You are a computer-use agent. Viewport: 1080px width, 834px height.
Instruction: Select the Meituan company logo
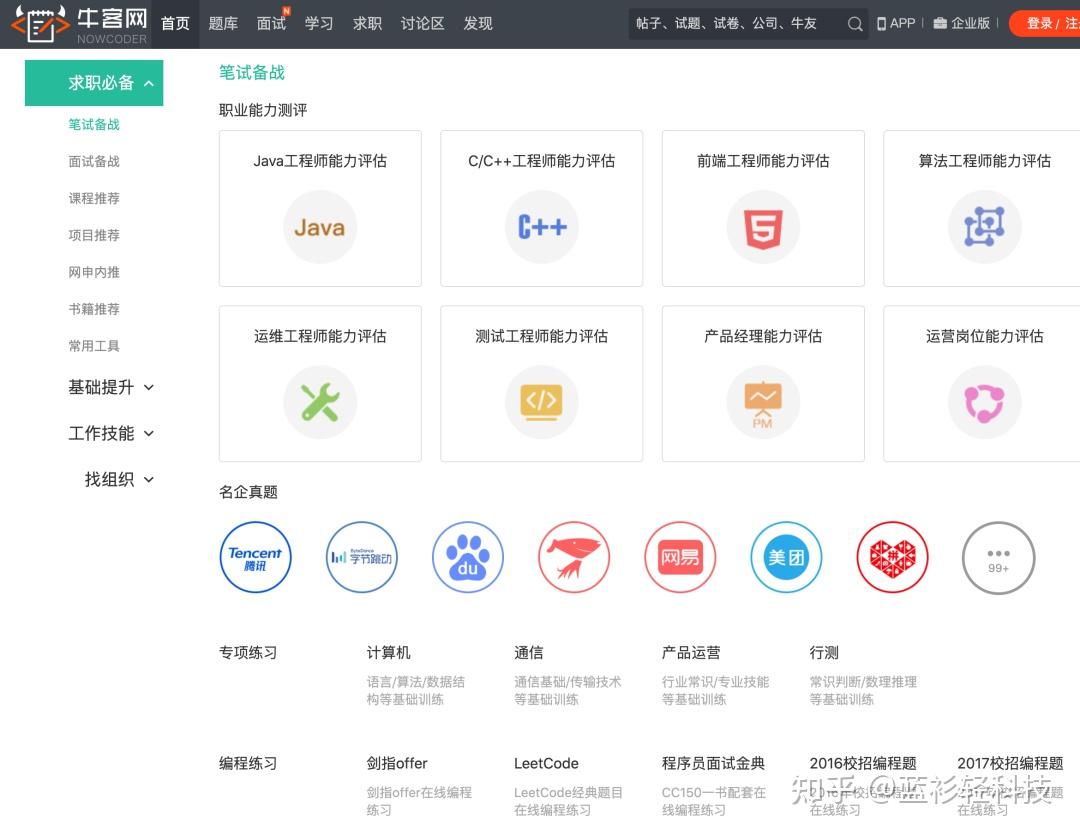[786, 557]
